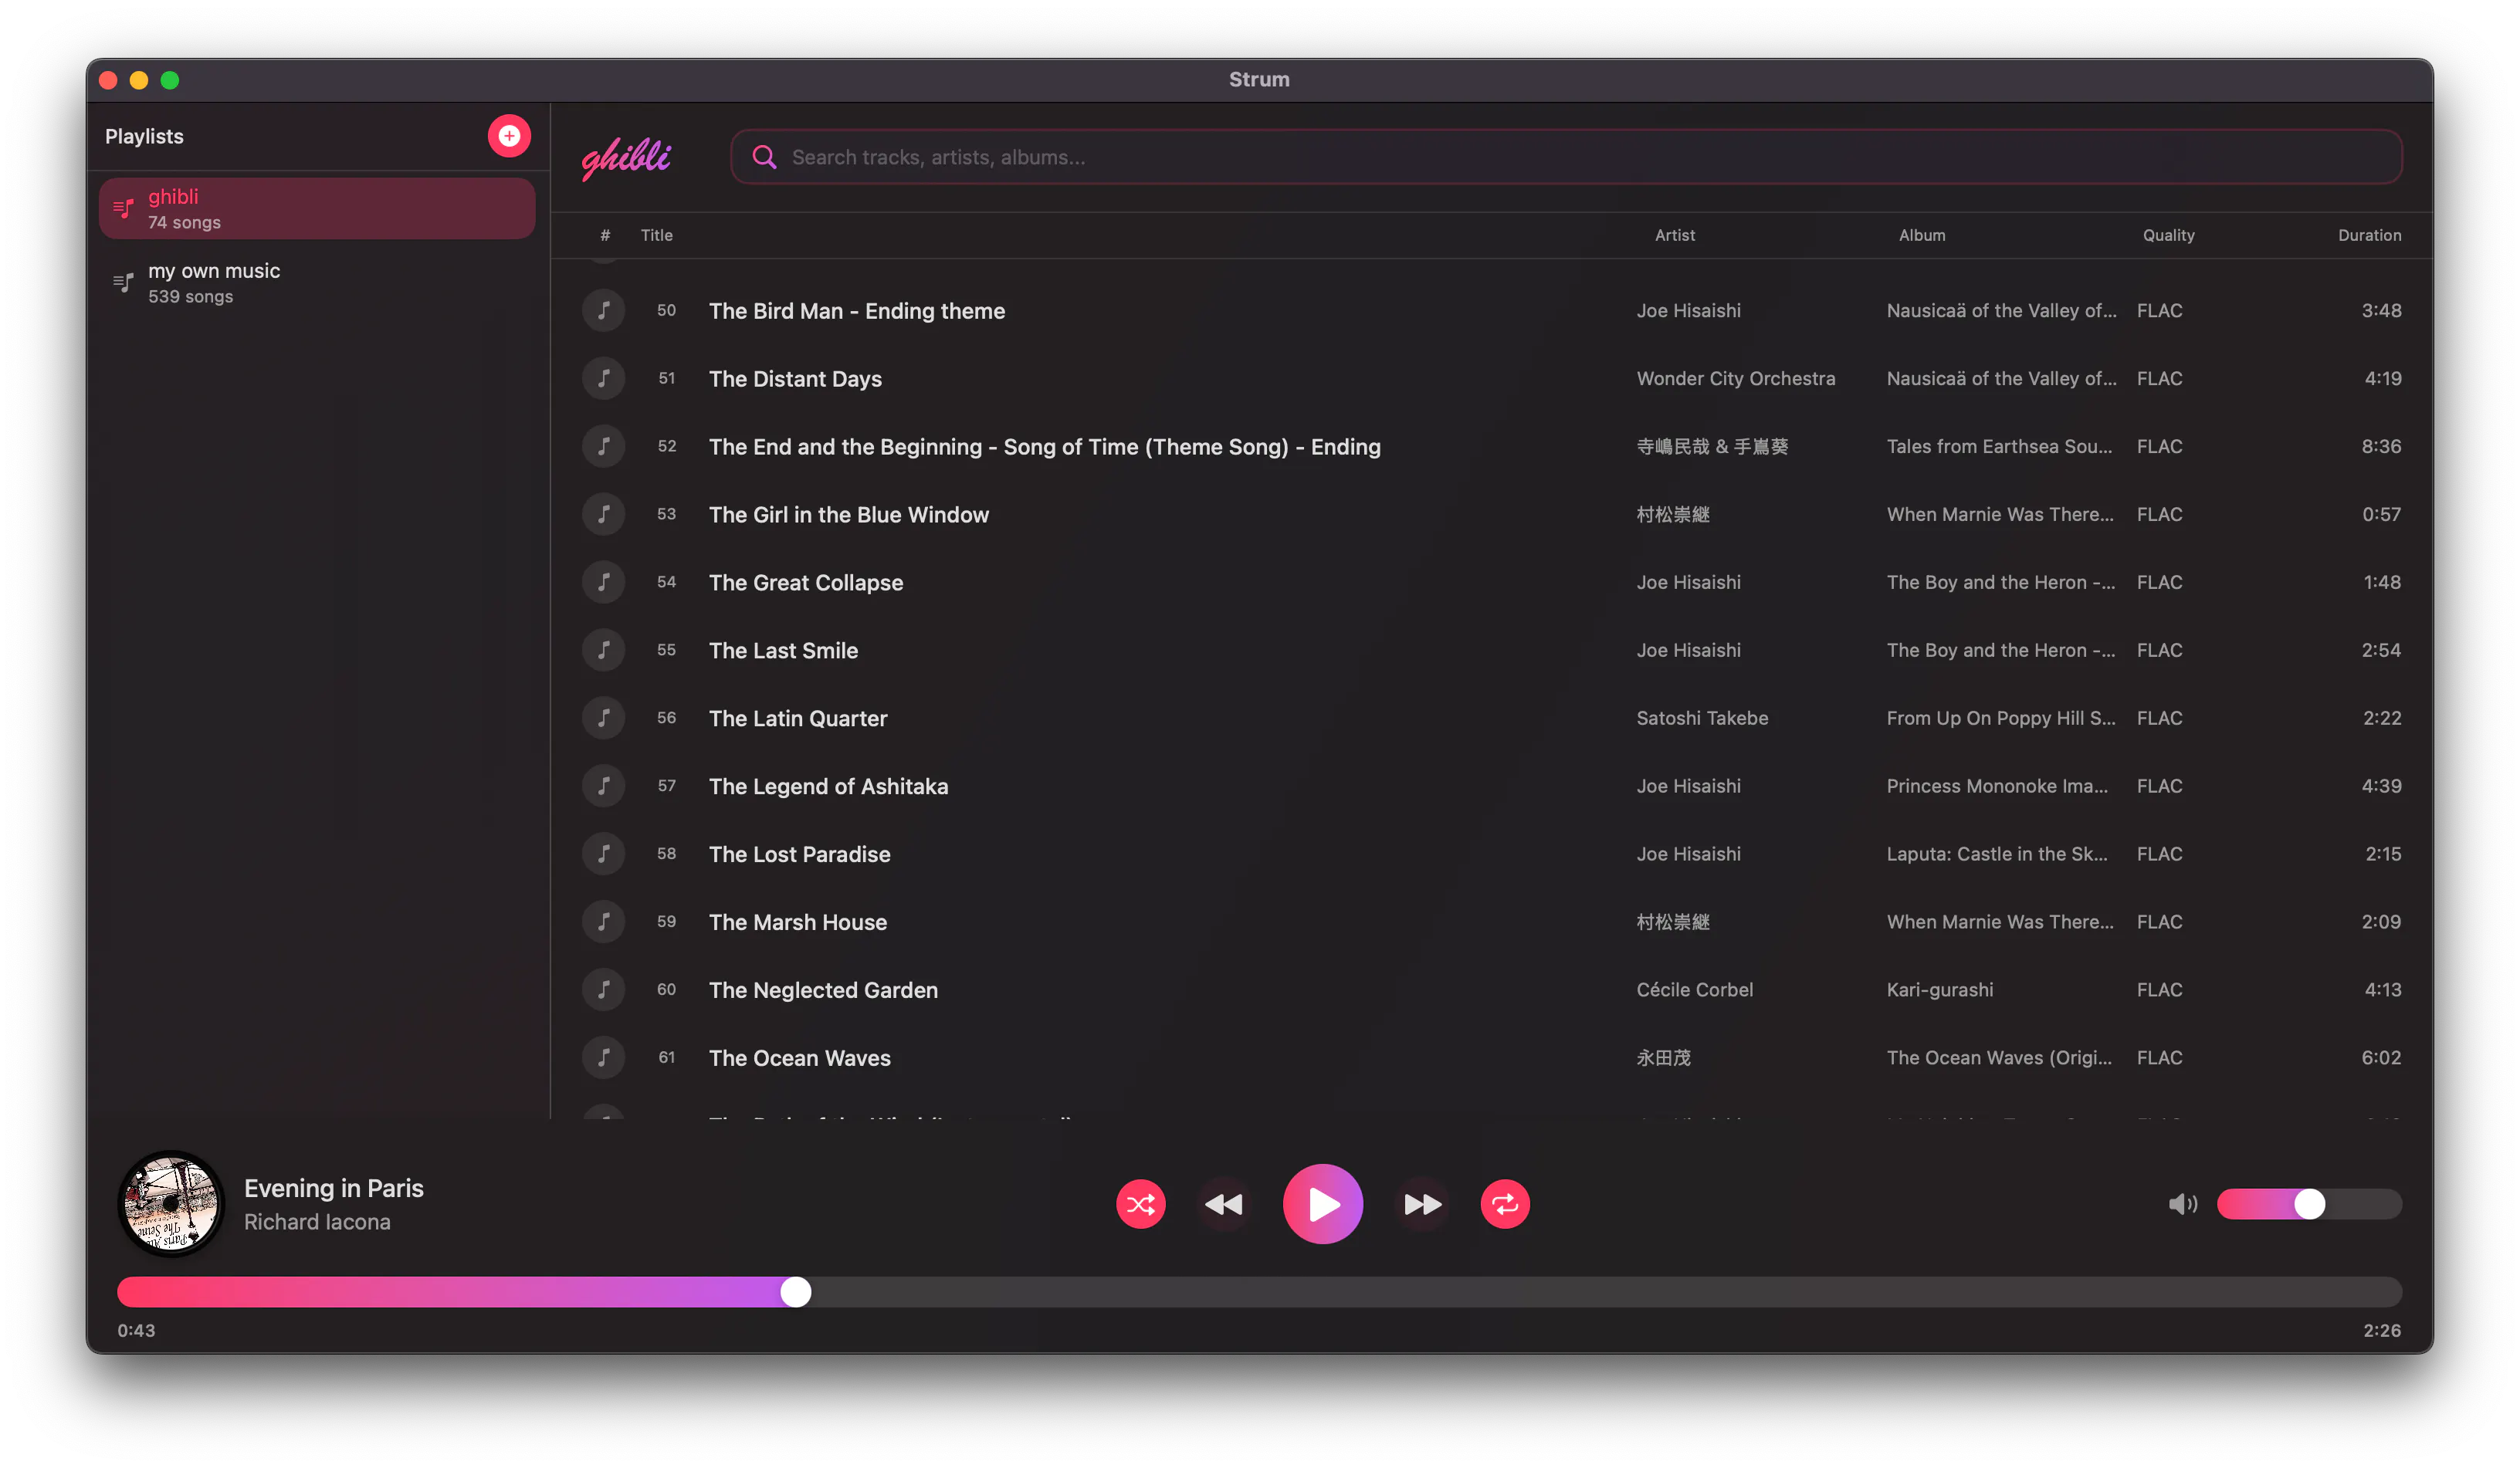Select track The Lost Paradise
The width and height of the screenshot is (2520, 1468).
799,854
